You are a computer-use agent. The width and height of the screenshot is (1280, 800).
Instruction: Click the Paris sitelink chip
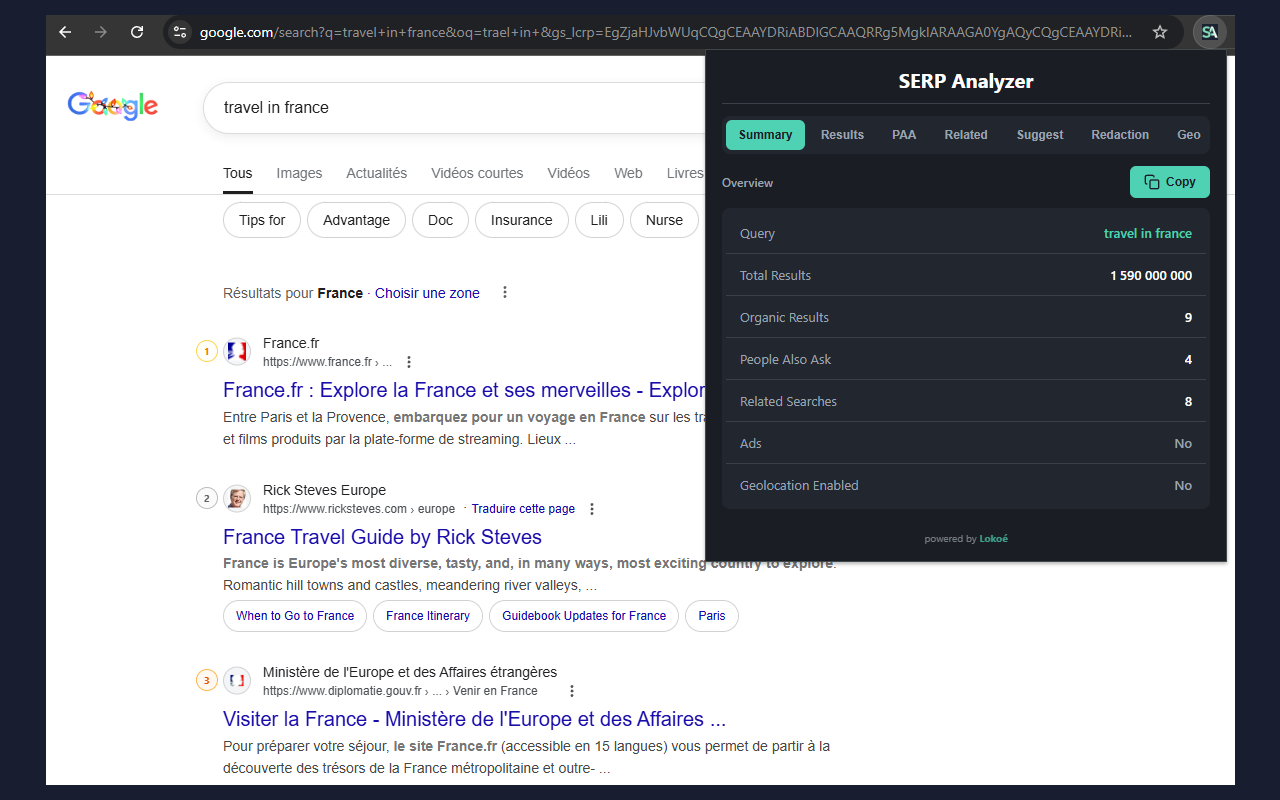[x=712, y=616]
